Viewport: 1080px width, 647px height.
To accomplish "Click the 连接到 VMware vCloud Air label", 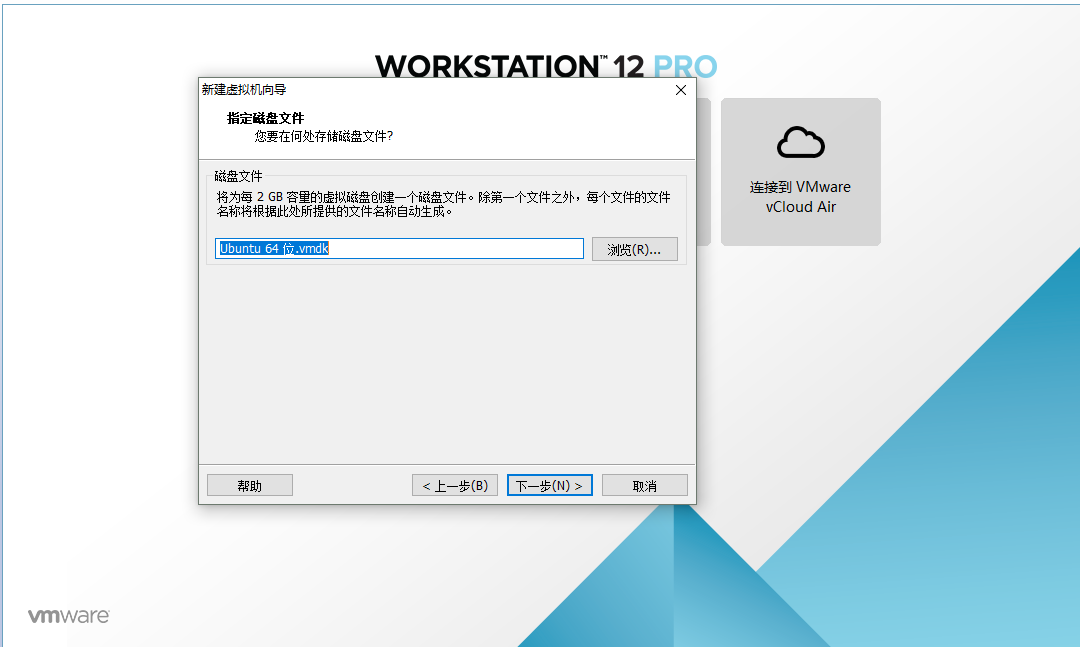I will tap(800, 197).
